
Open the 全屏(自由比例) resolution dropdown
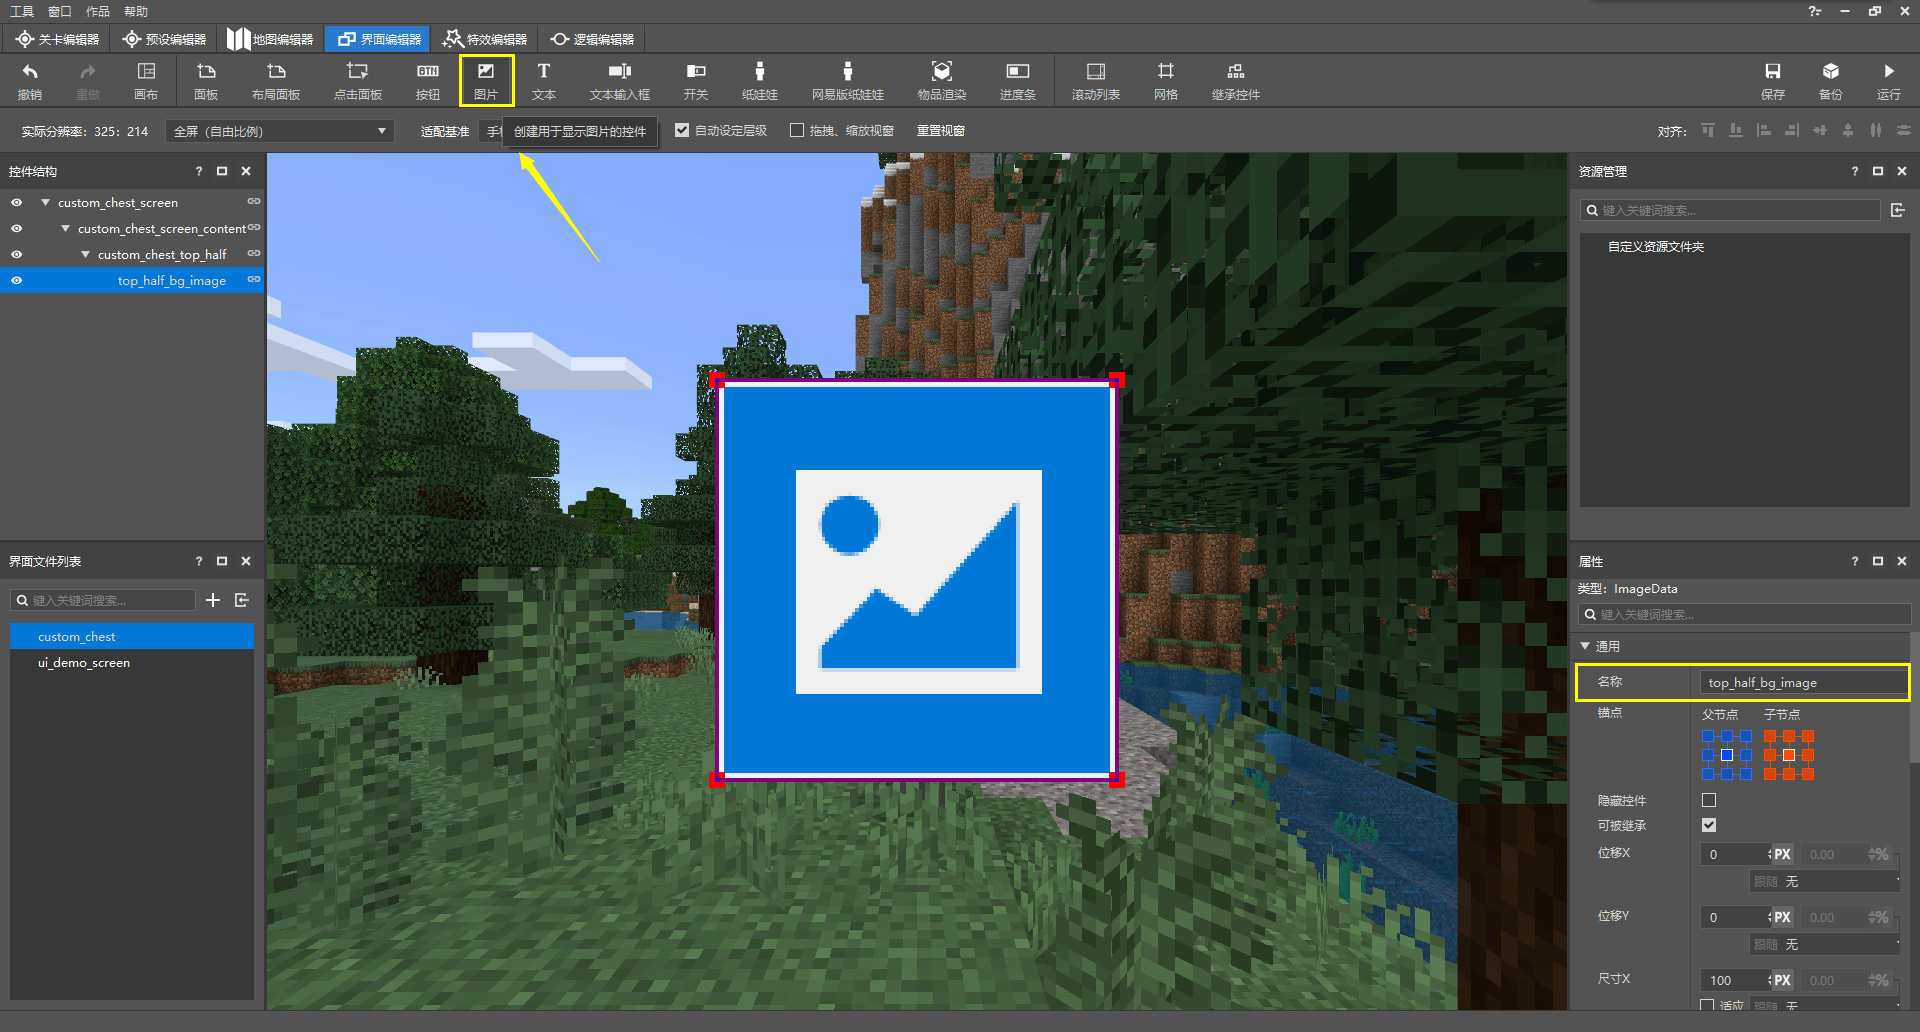pyautogui.click(x=279, y=131)
